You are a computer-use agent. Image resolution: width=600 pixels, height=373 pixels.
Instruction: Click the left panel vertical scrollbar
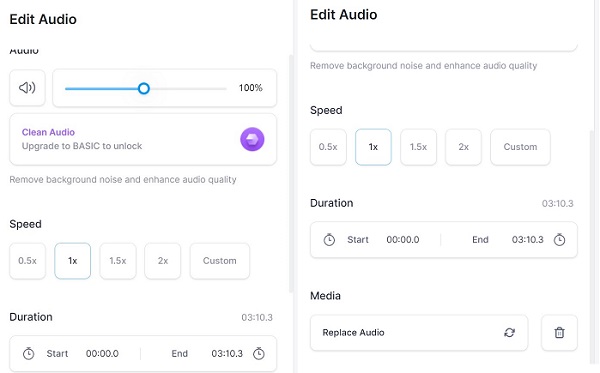pyautogui.click(x=290, y=174)
